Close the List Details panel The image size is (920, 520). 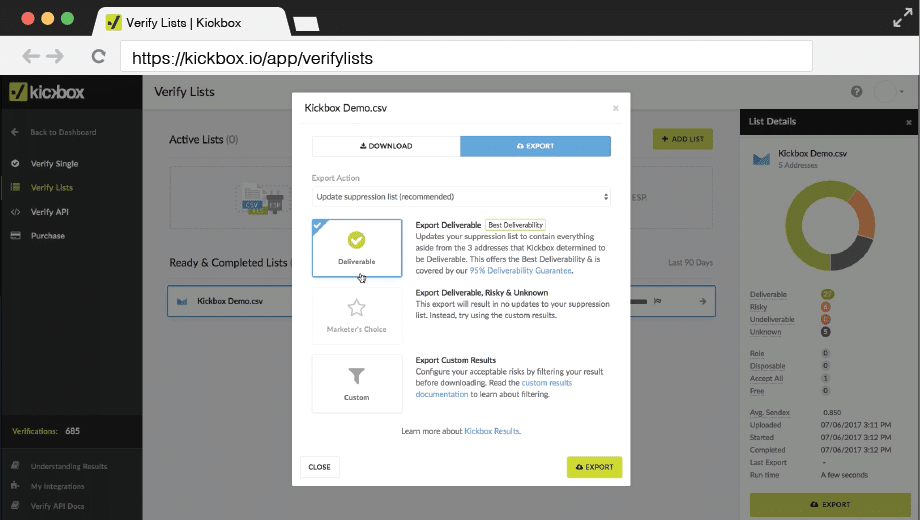click(908, 122)
